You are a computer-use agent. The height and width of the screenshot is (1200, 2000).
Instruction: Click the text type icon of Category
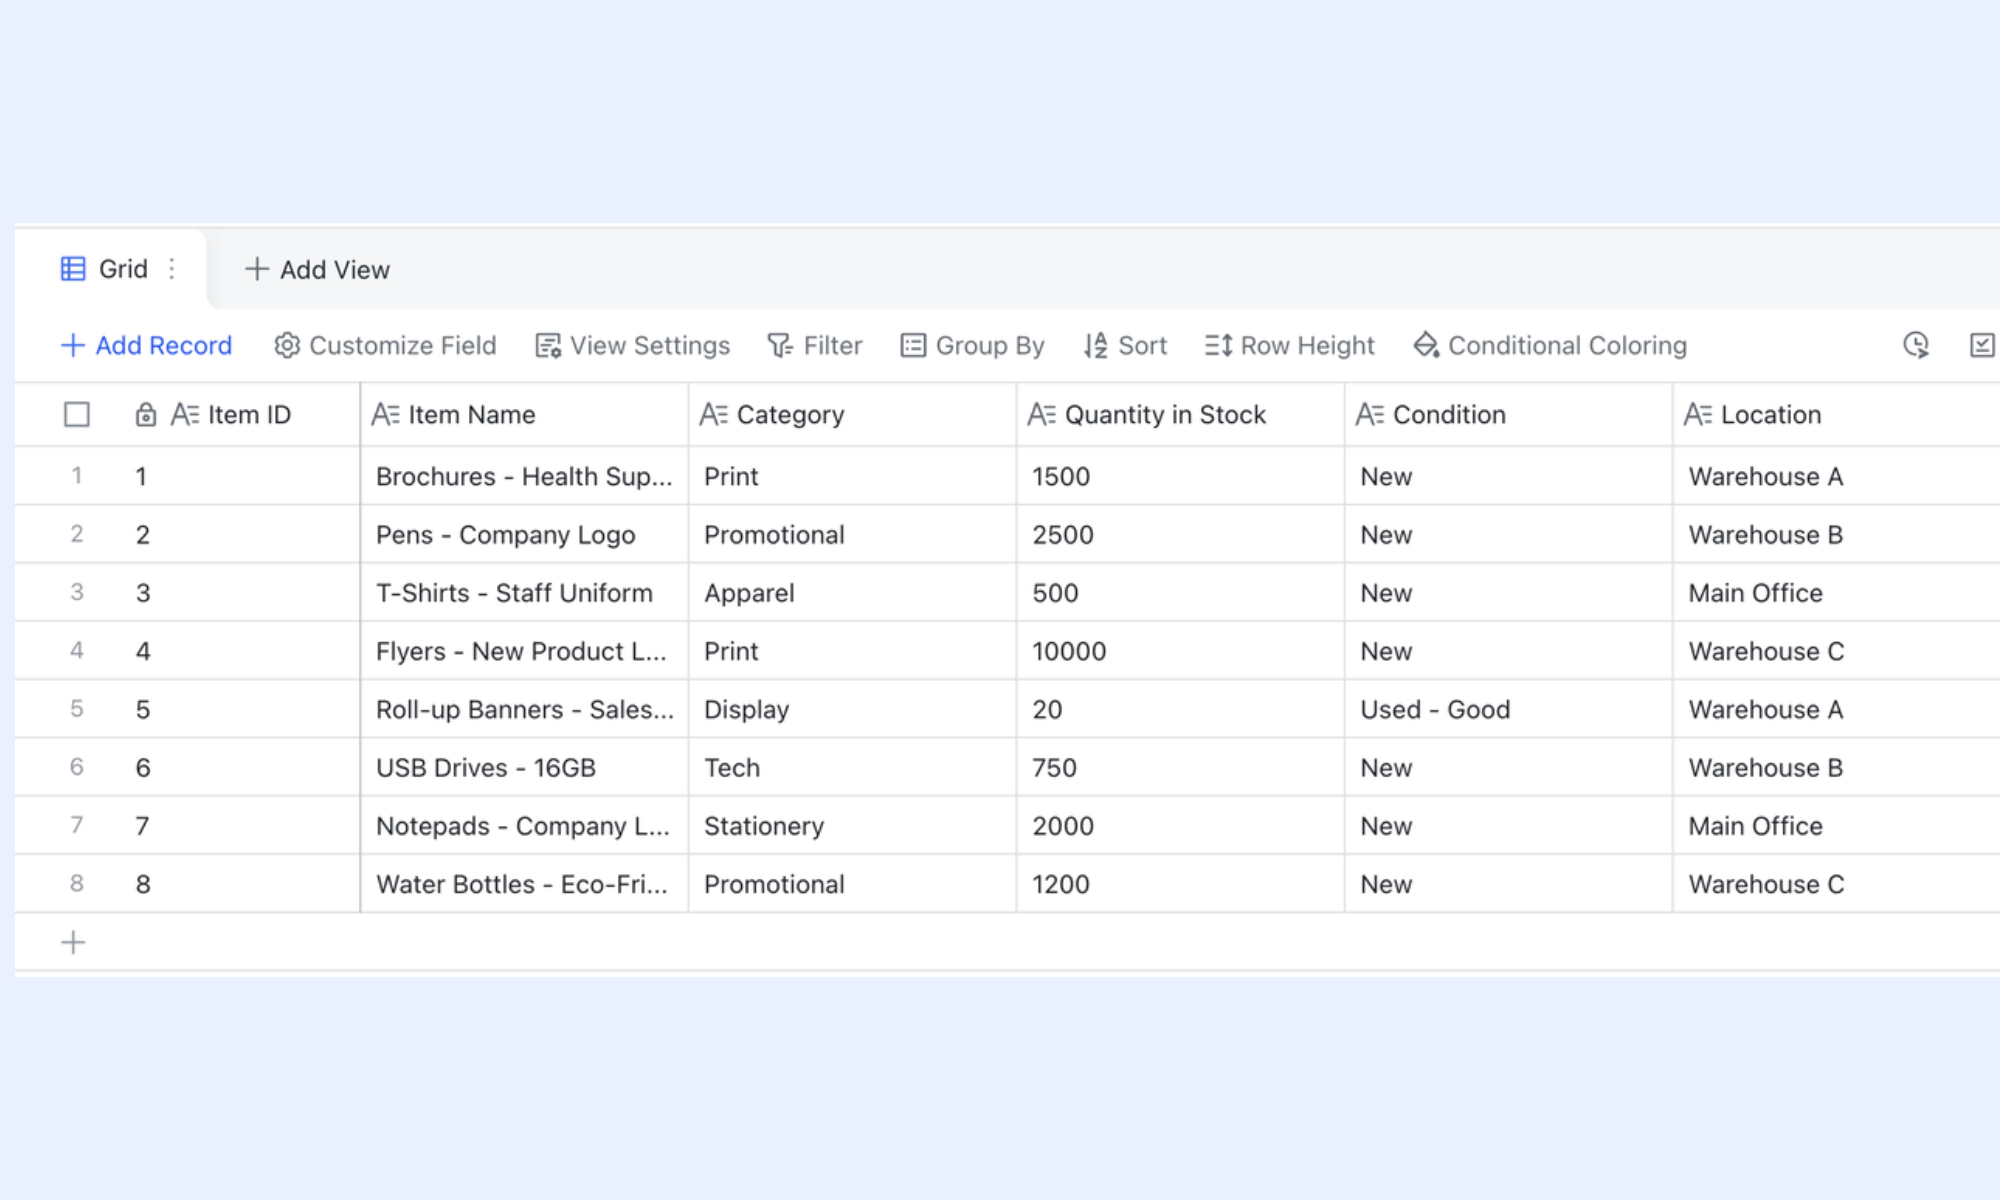point(713,414)
